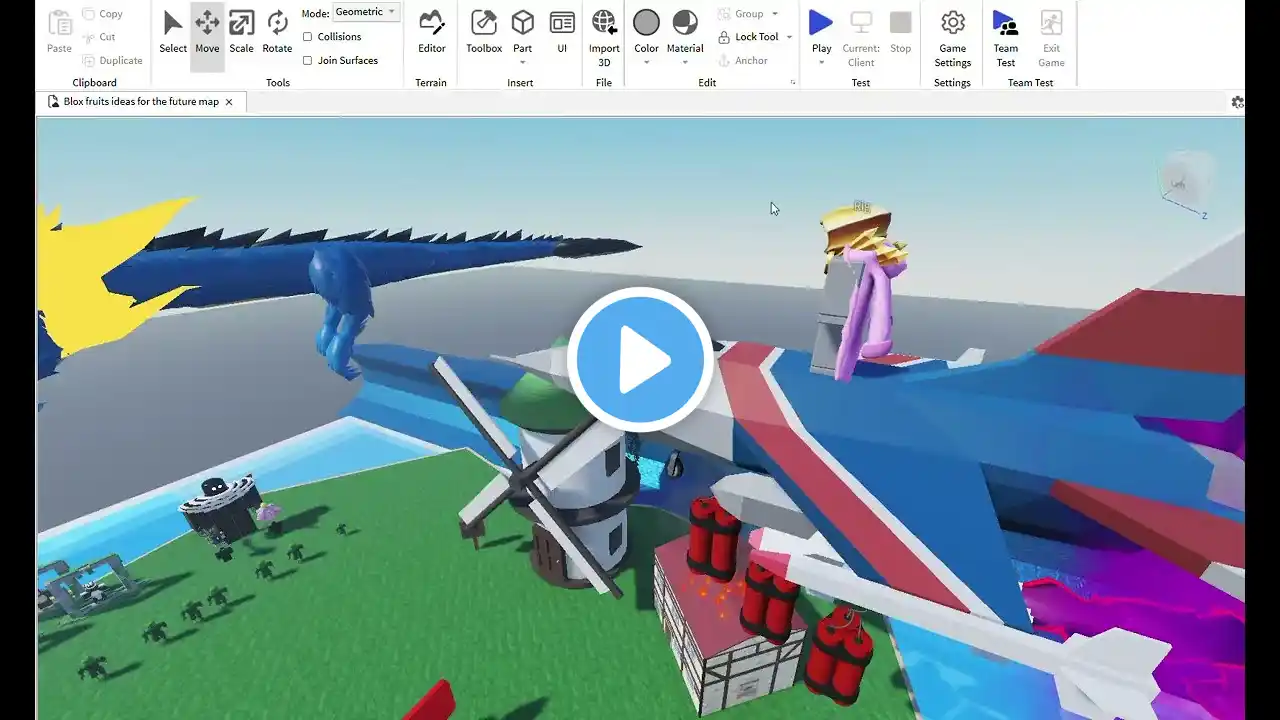Start the game with the blue Play button
The width and height of the screenshot is (1280, 720).
[821, 24]
